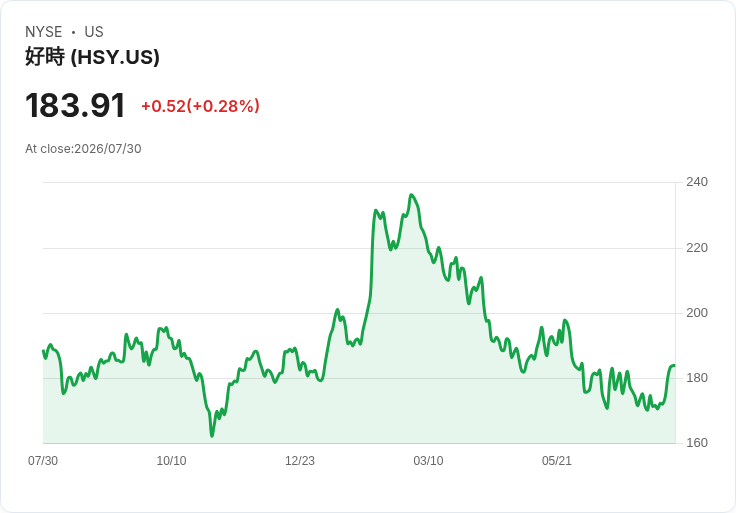
Task: Click the US market label
Action: click(94, 32)
